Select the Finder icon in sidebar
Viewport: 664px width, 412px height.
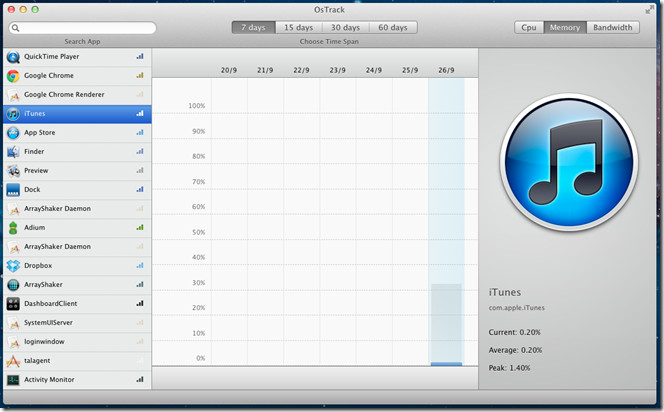point(13,152)
